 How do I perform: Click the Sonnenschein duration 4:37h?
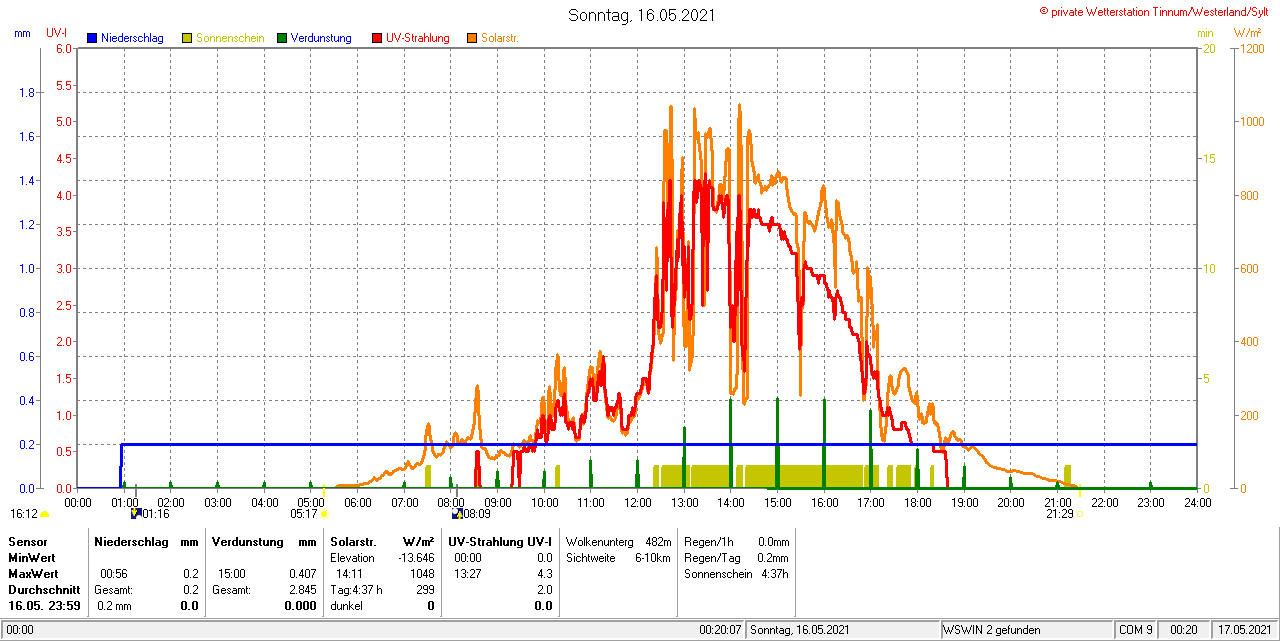[x=774, y=574]
